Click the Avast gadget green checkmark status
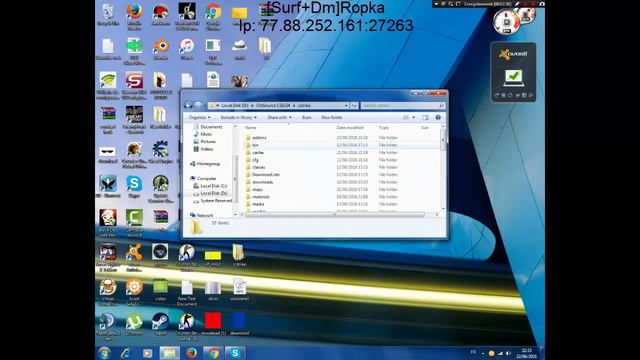 click(x=513, y=77)
